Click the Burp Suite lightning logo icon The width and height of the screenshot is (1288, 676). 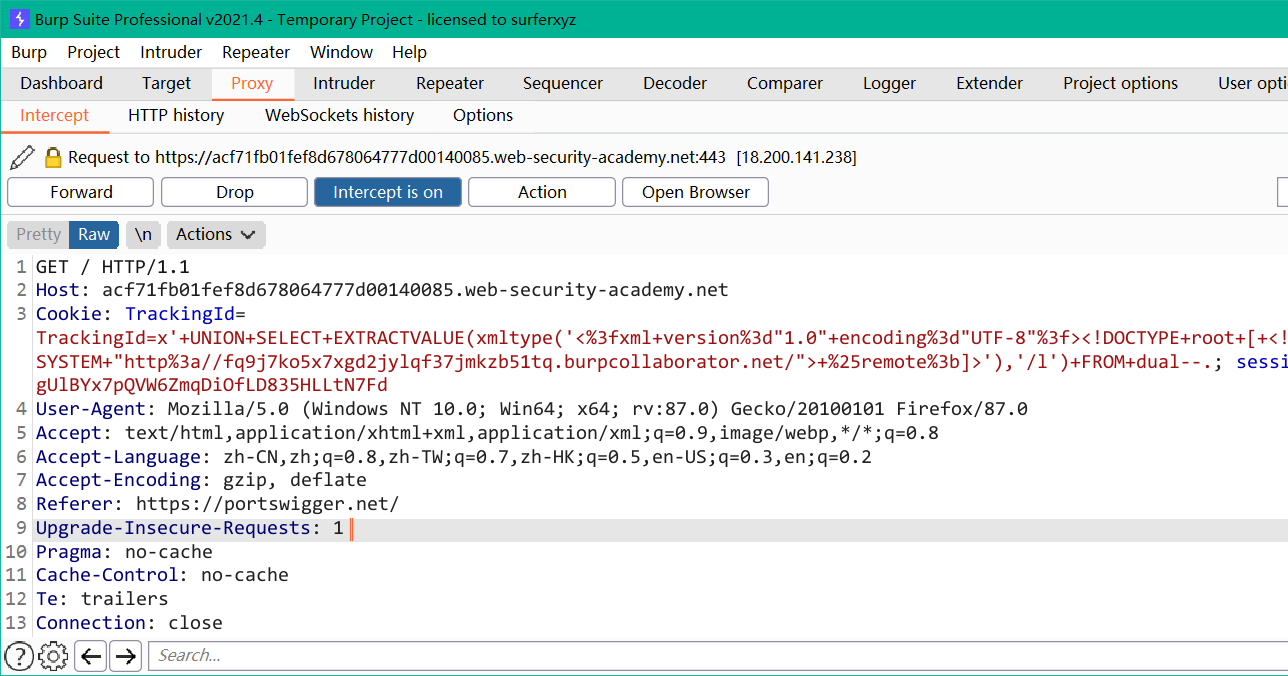tap(18, 19)
